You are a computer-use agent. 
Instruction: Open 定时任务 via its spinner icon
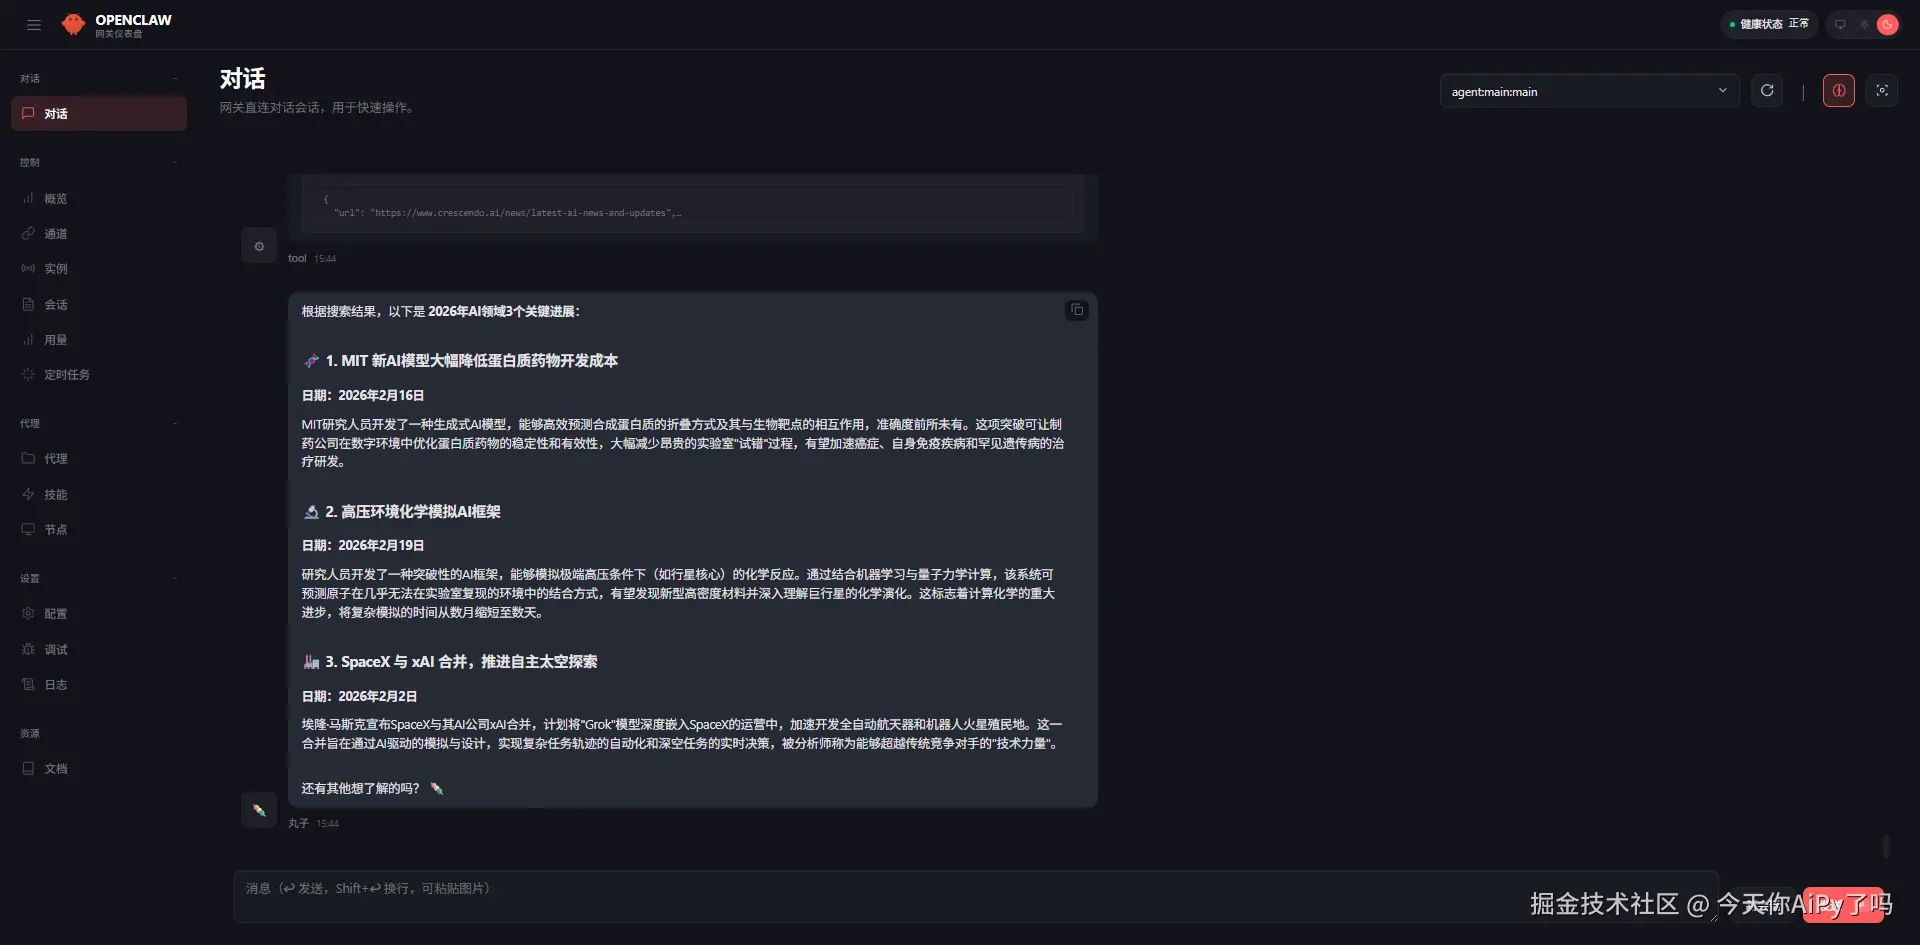pos(28,375)
